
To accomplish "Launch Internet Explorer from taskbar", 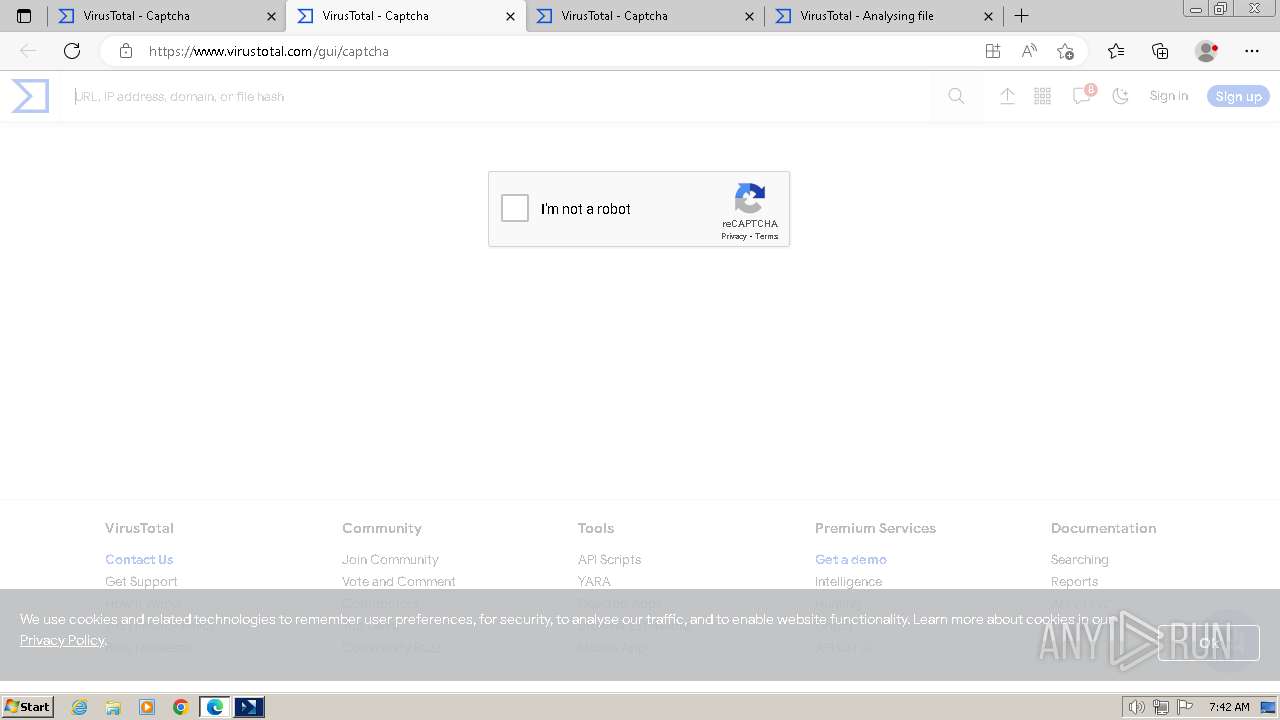I will (x=80, y=707).
